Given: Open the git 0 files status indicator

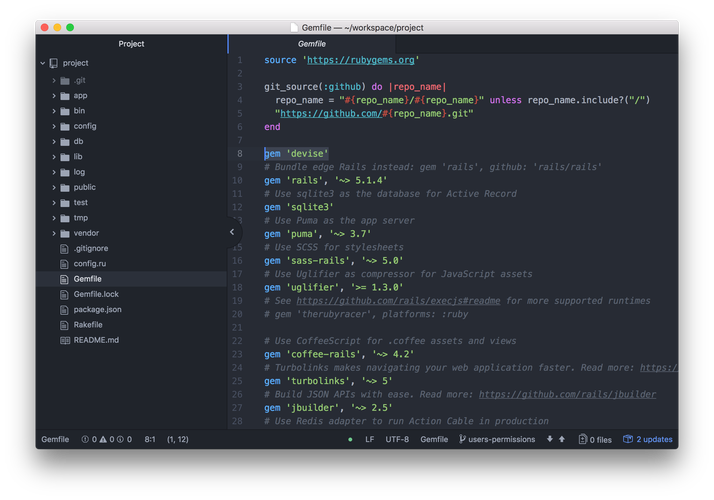Looking at the screenshot, I should (582, 439).
